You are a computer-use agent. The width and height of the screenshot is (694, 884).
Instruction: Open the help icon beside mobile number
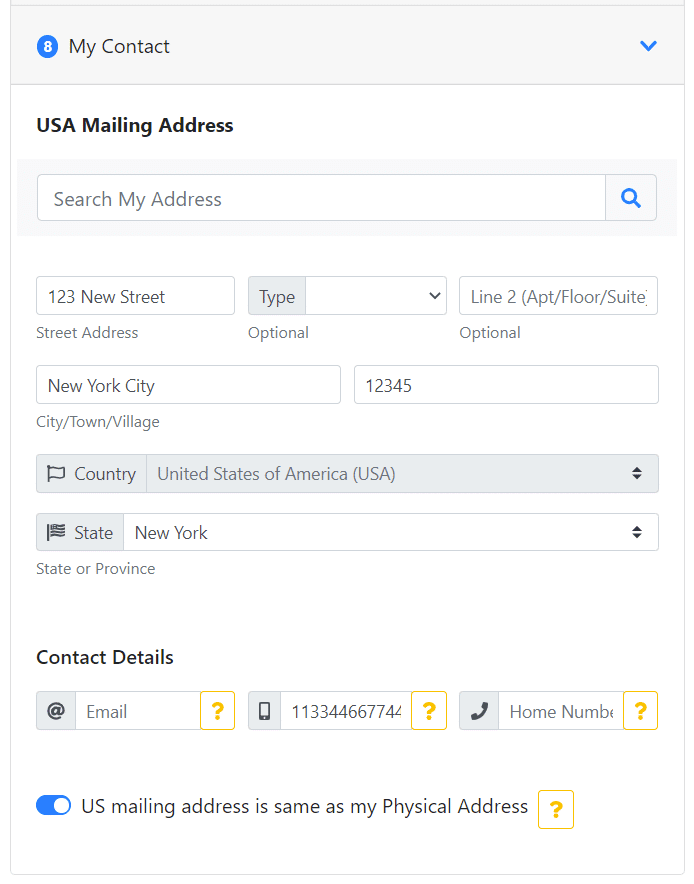tap(429, 710)
